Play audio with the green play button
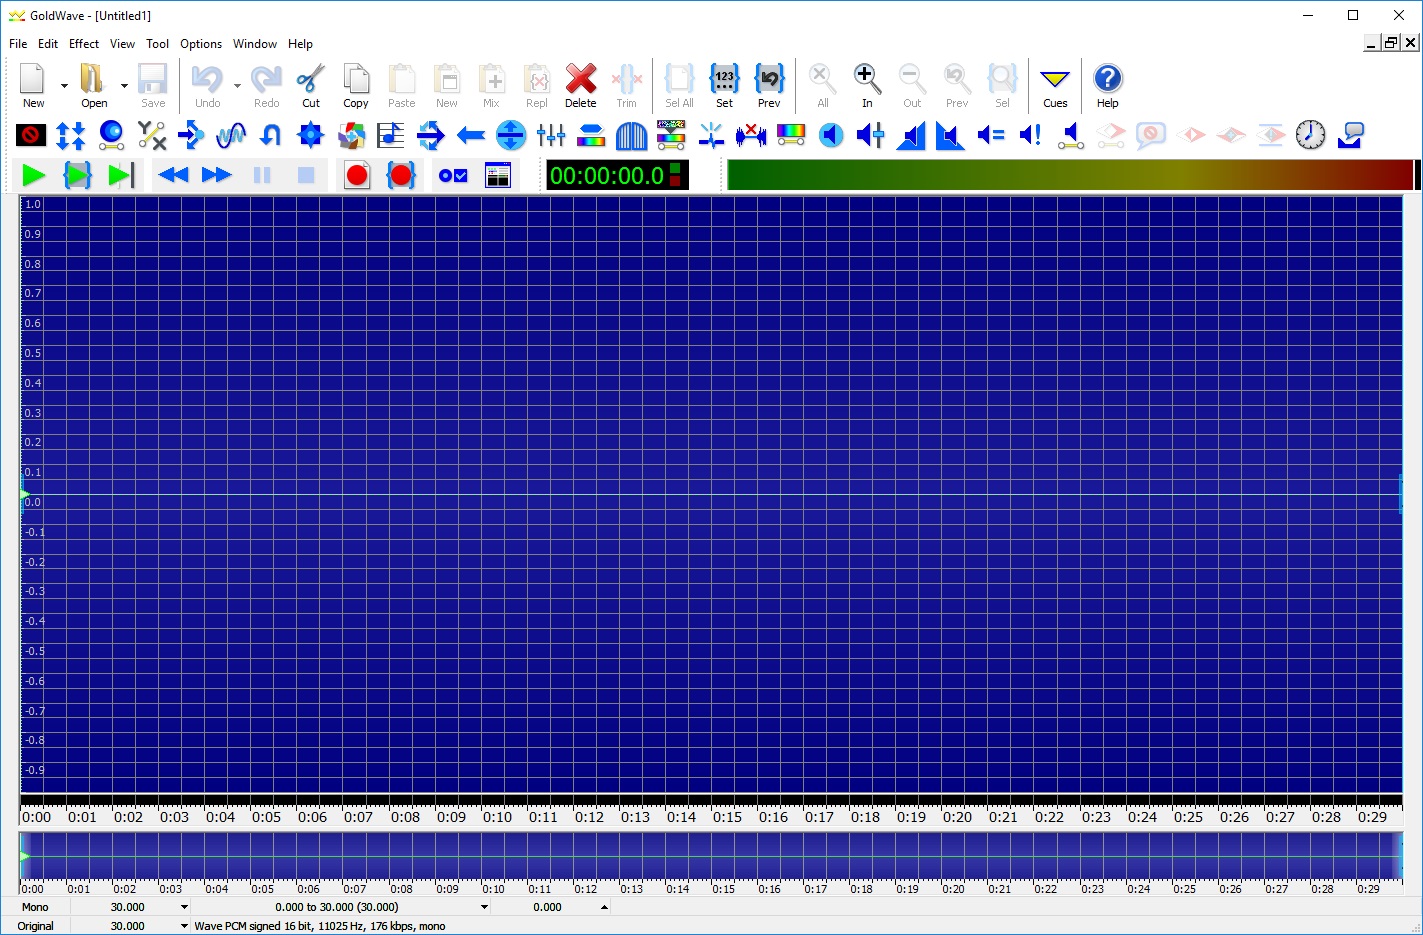 34,176
